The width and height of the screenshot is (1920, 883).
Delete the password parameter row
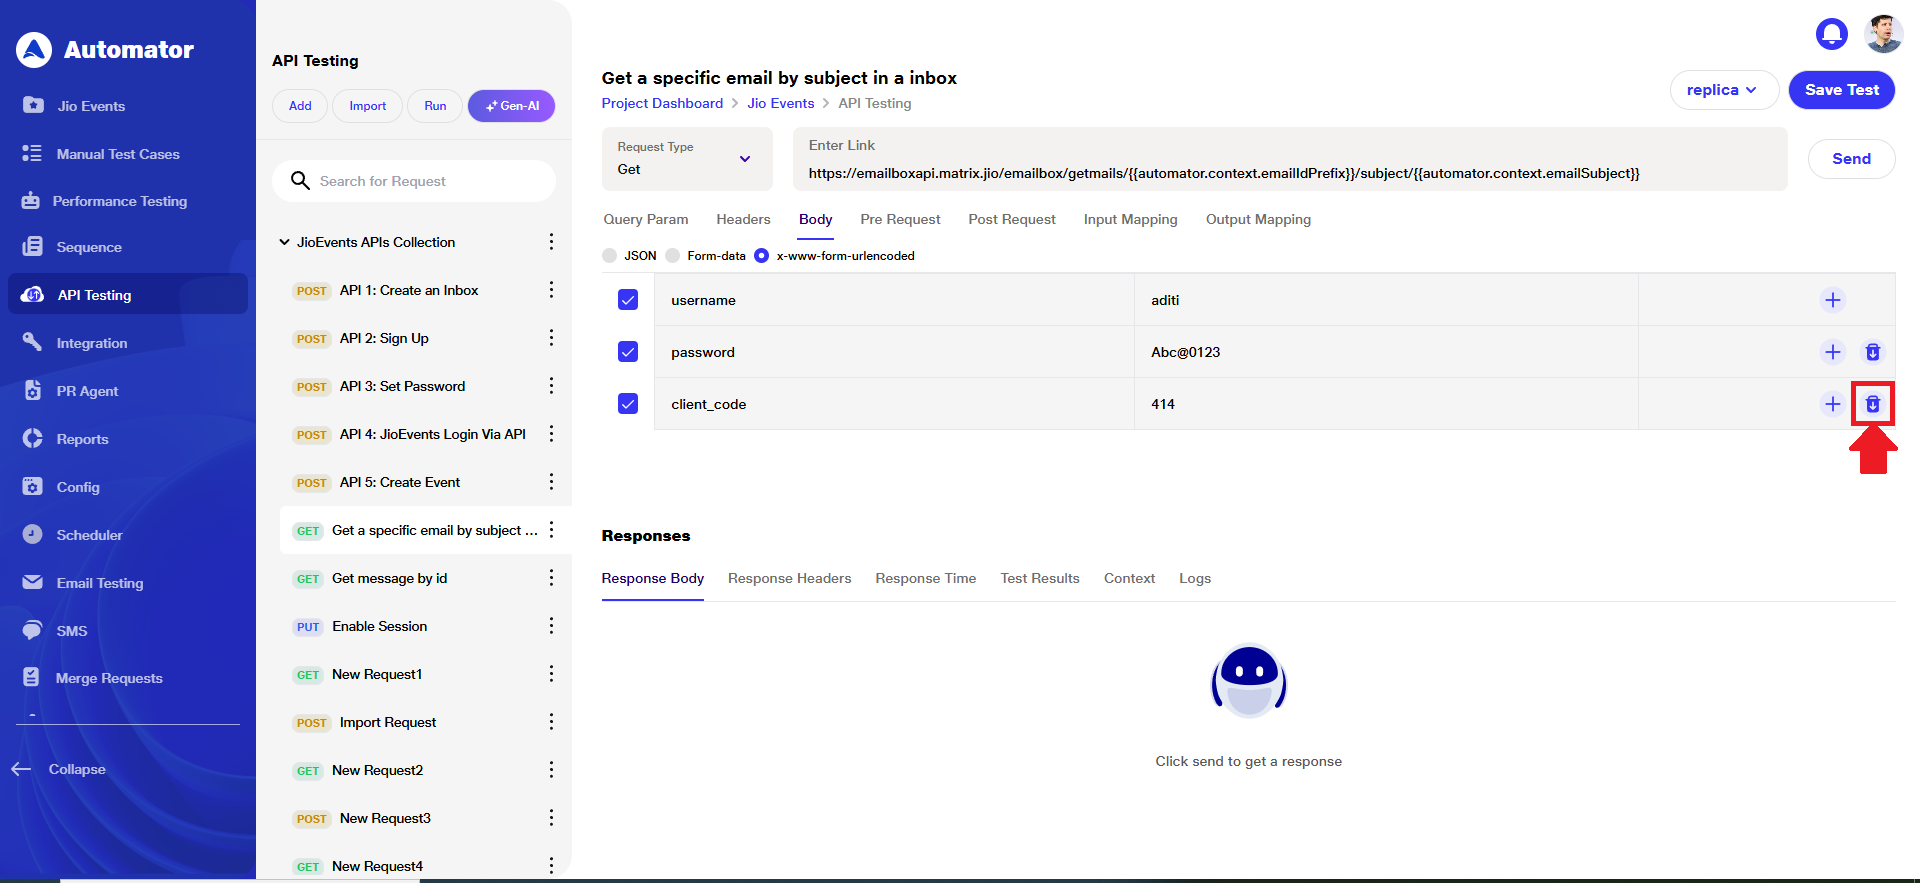1872,352
